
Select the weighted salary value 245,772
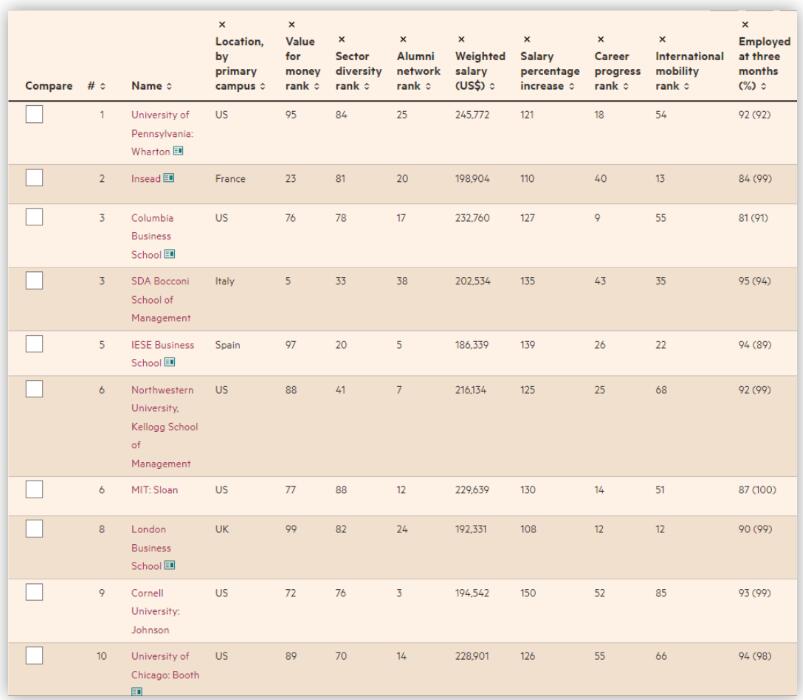(x=472, y=115)
